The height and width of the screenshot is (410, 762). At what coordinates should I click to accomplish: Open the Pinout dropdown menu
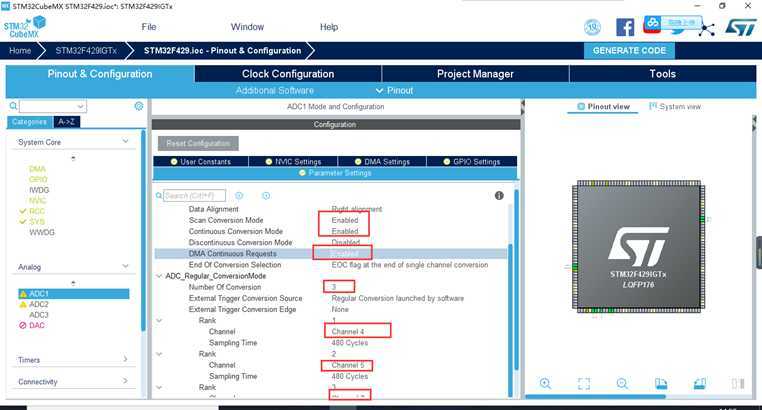tap(395, 90)
